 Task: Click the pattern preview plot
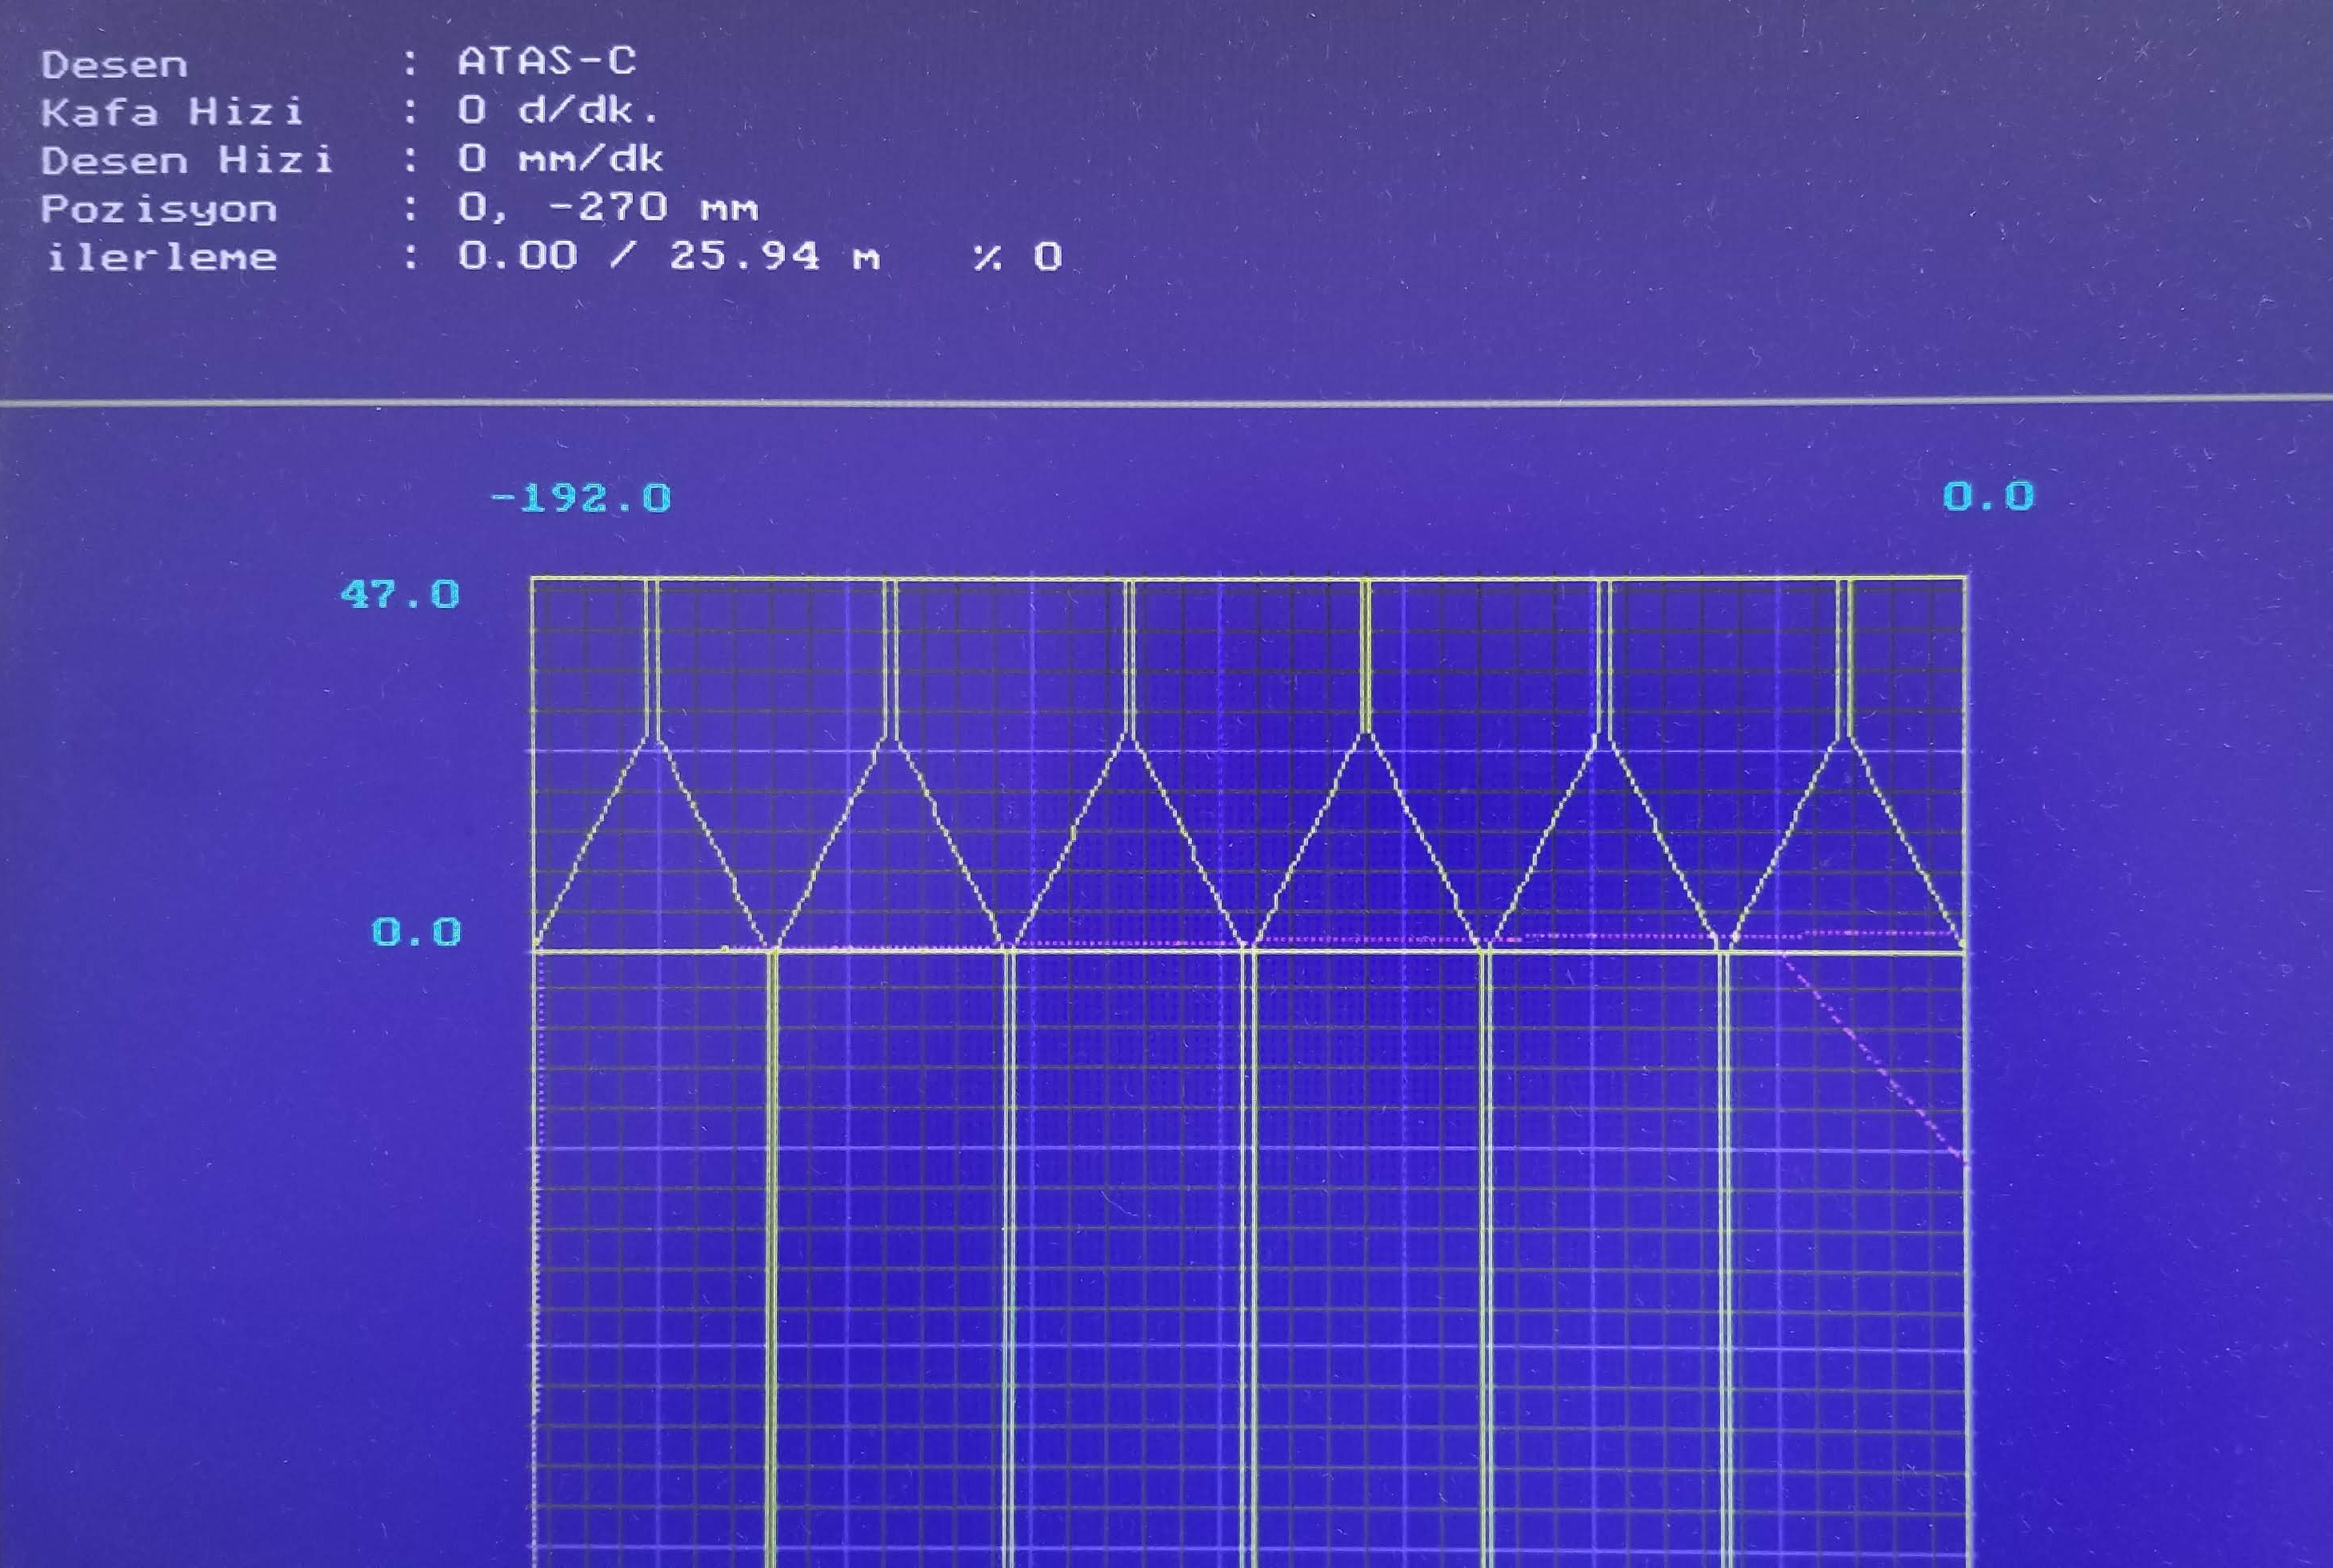pyautogui.click(x=1249, y=1071)
